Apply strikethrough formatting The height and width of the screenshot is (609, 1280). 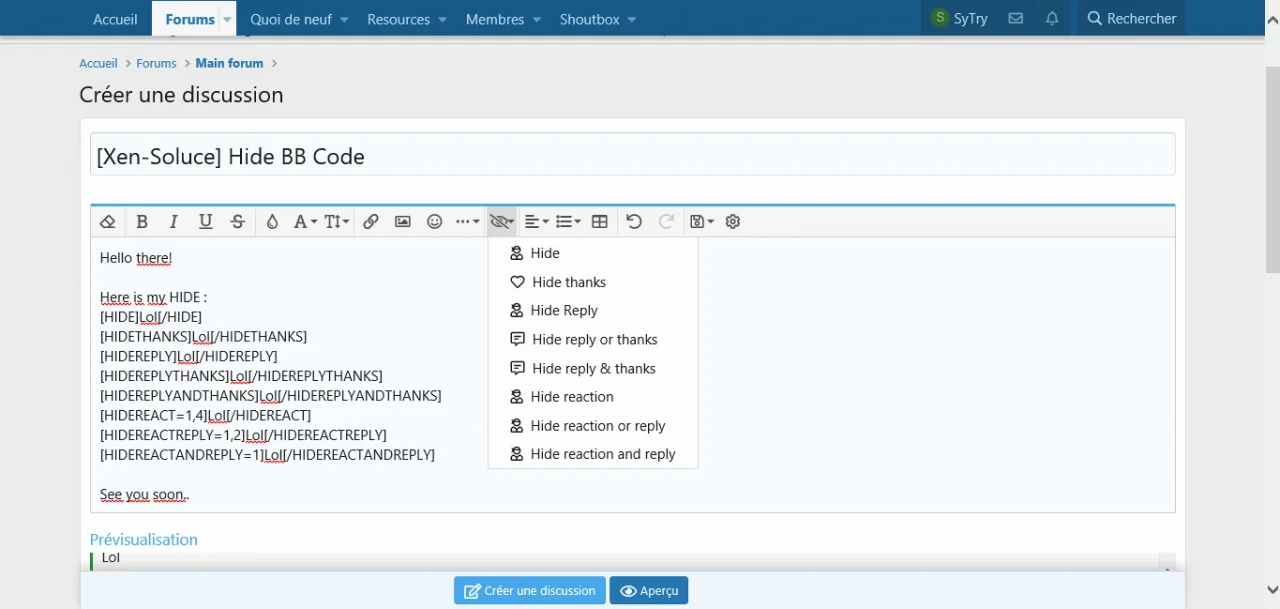(237, 221)
